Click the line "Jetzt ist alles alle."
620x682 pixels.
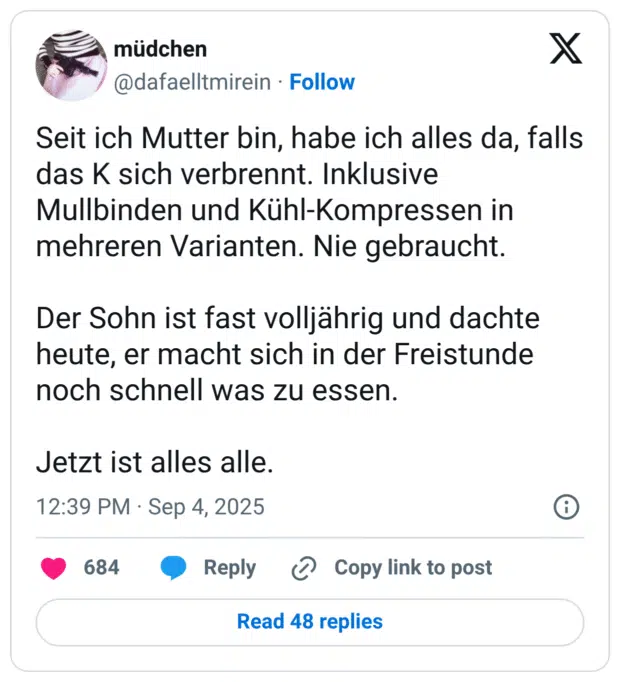(155, 463)
